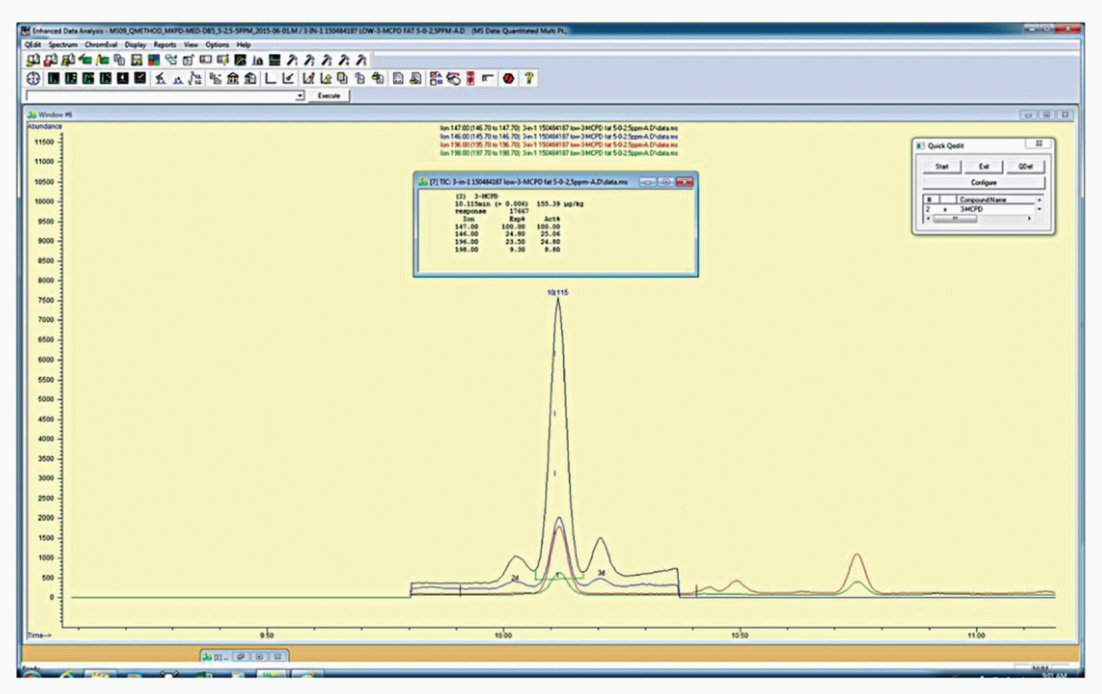Click the down arrow in Quick Qedit compound list
This screenshot has height=694, width=1102.
1039,209
